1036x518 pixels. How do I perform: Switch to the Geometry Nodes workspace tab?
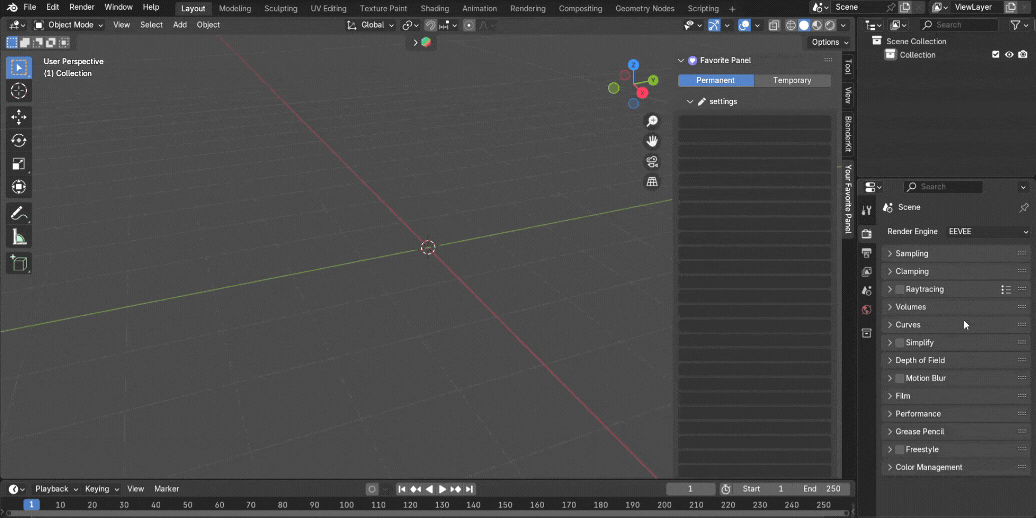click(x=645, y=9)
